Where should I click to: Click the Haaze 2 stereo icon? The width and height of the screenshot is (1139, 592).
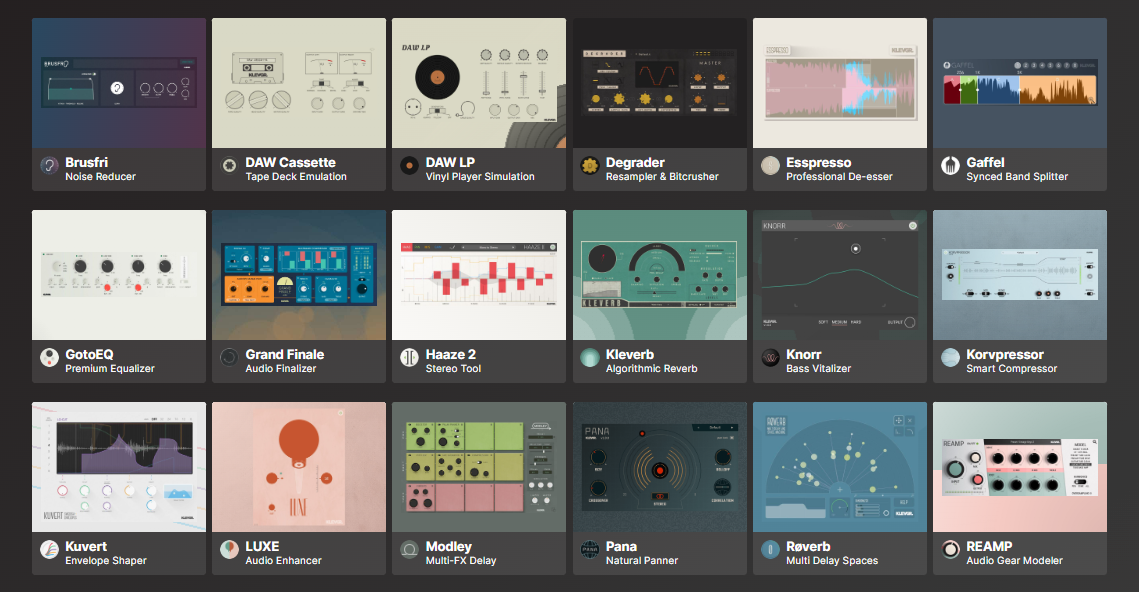point(409,358)
